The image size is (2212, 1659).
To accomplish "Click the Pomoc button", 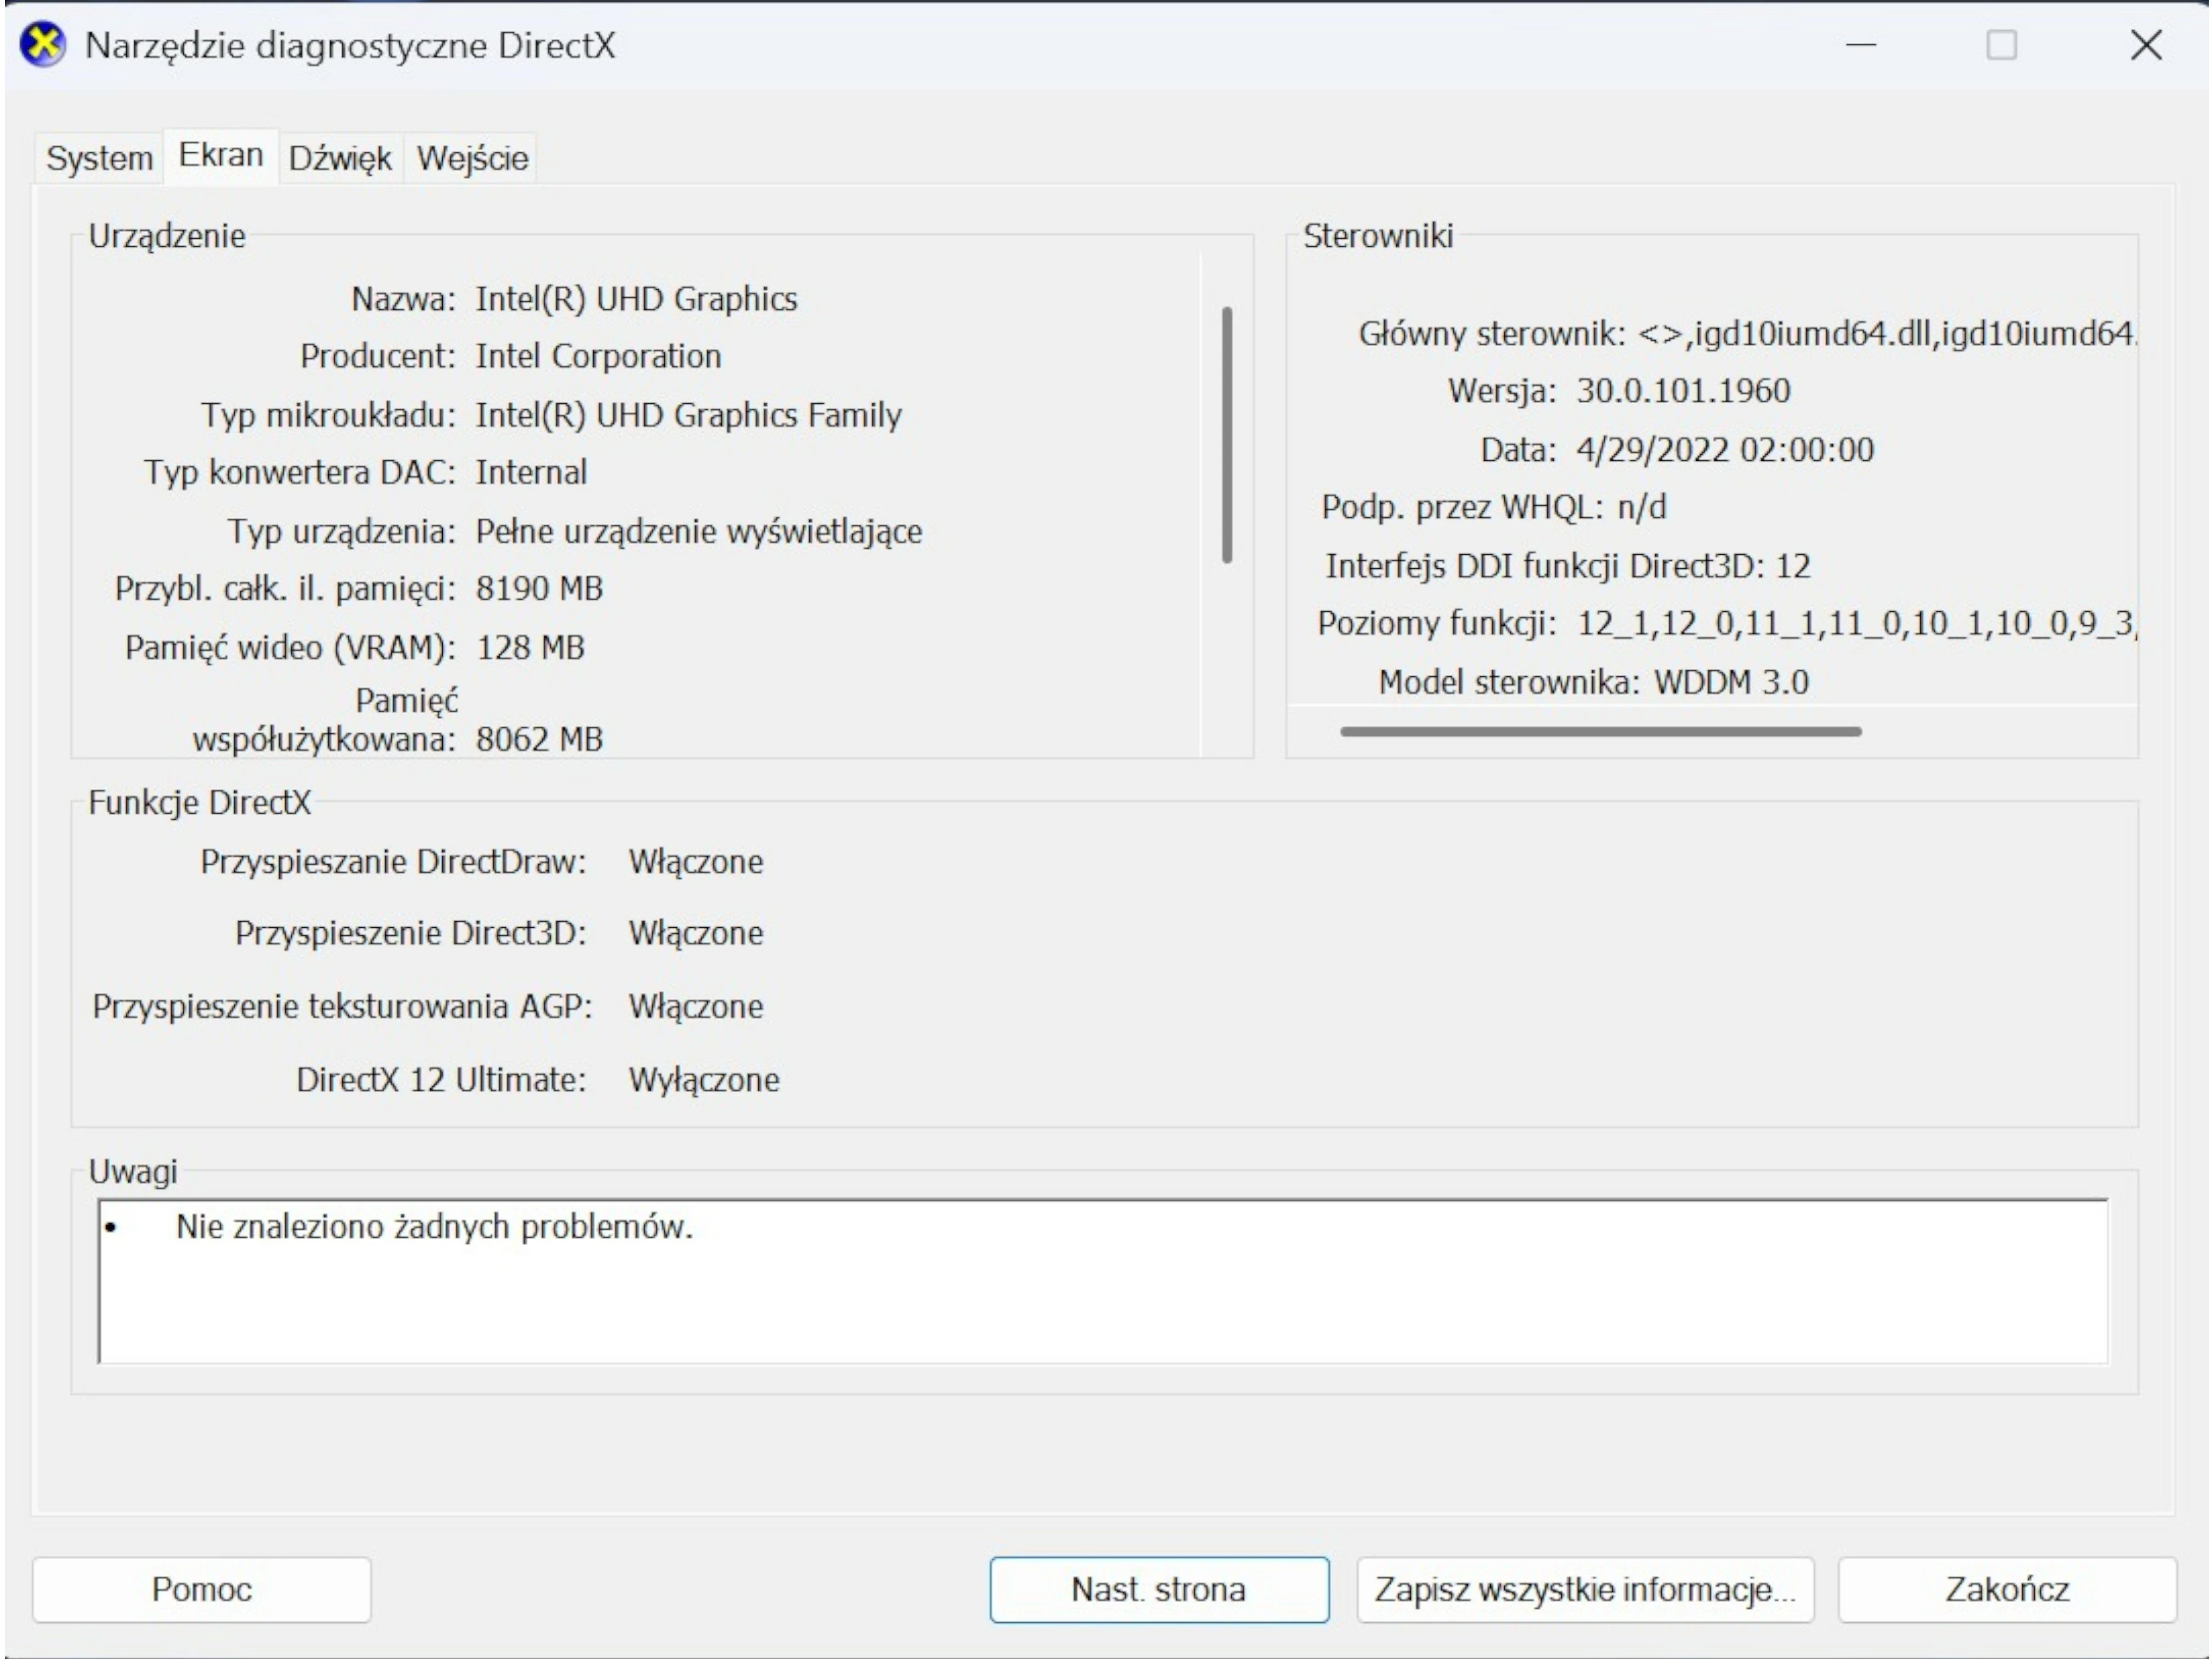I will tap(201, 1589).
